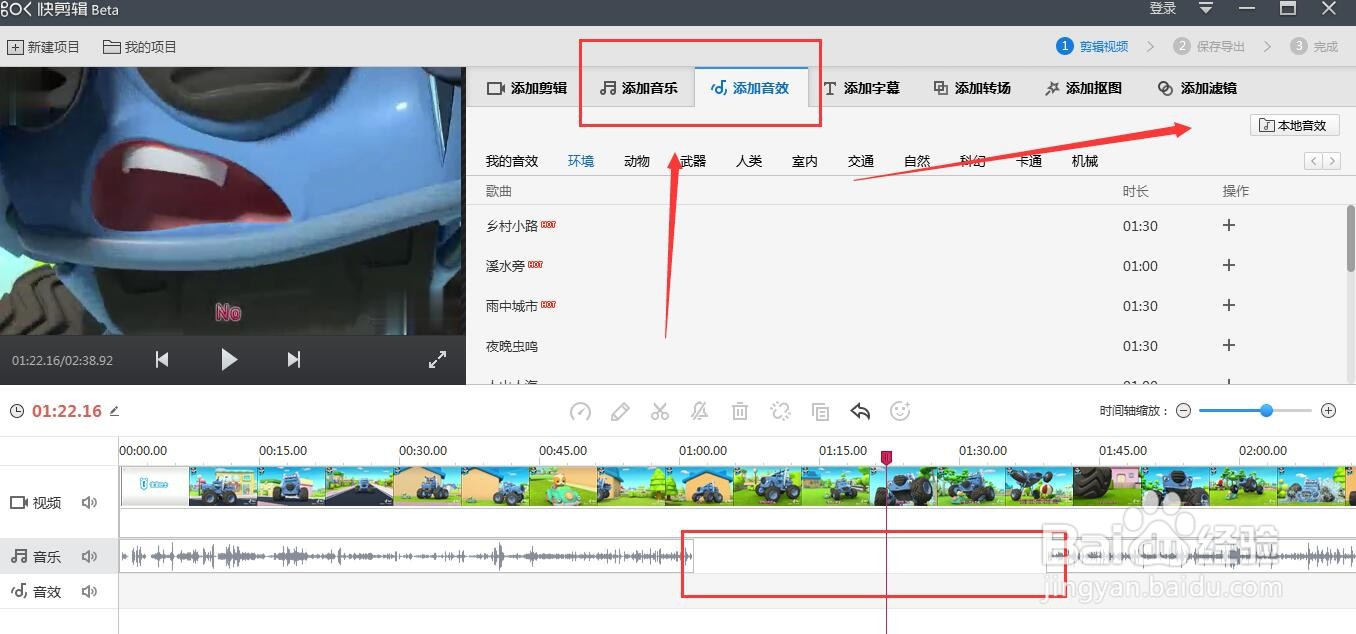Viewport: 1356px width, 634px height.
Task: Select 自然 nature category
Action: point(917,161)
